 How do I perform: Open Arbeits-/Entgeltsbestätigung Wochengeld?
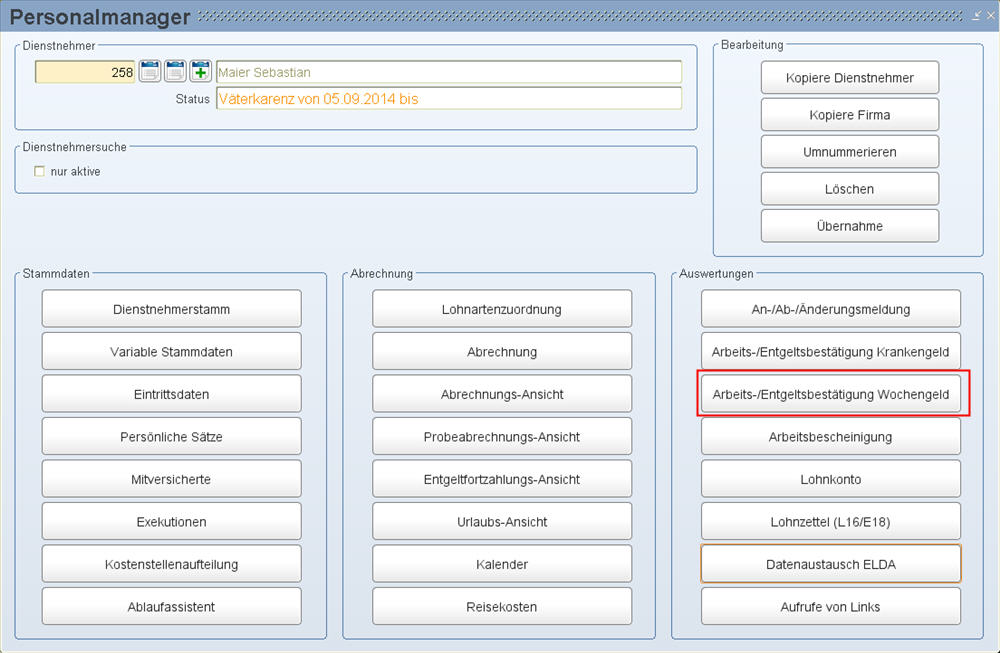point(831,394)
